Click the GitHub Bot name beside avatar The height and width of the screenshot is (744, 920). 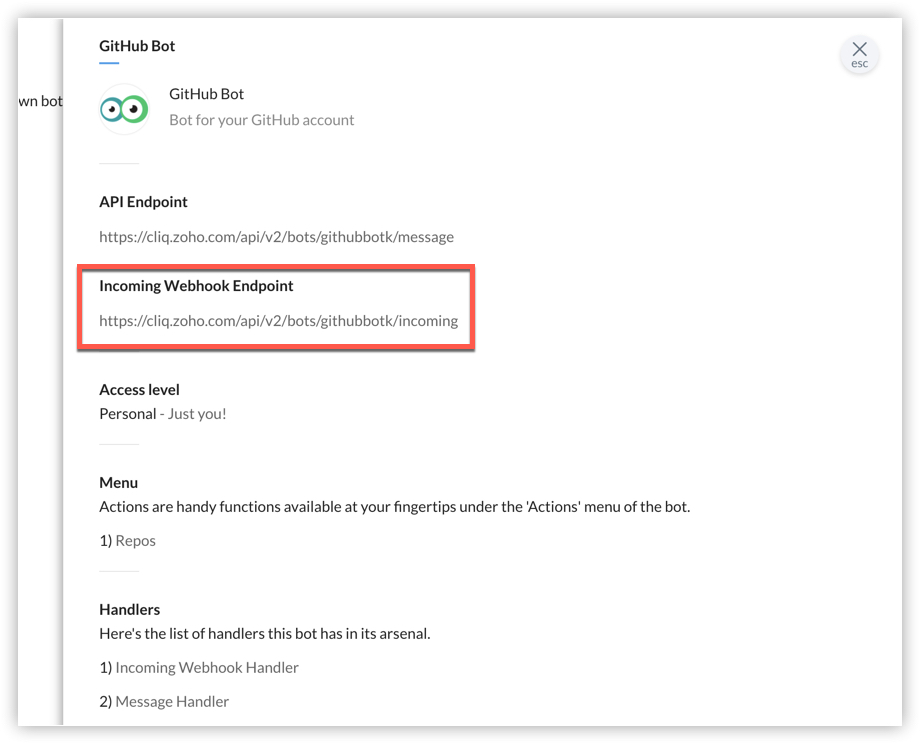pos(207,94)
